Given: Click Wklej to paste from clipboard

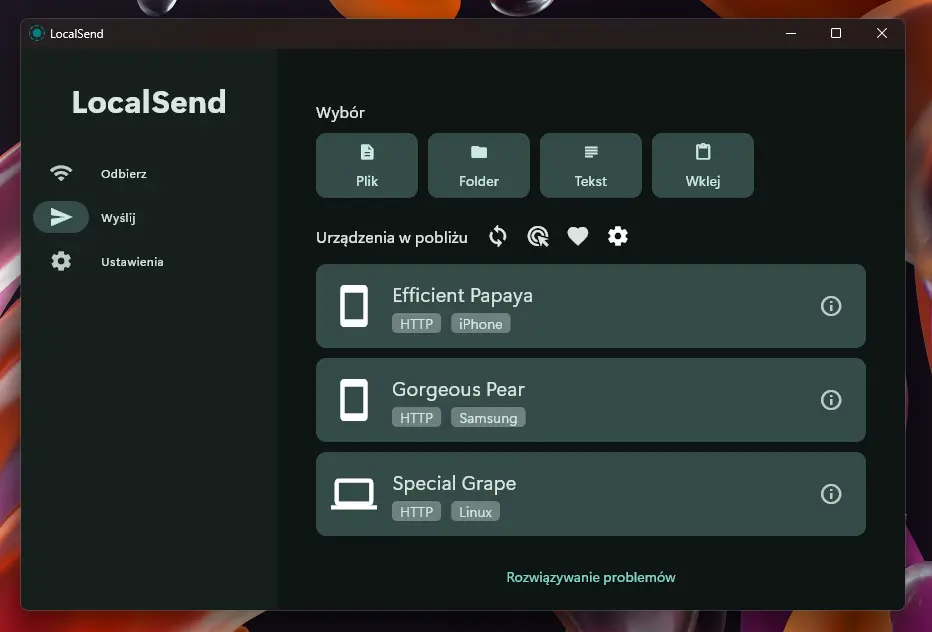Looking at the screenshot, I should tap(703, 165).
